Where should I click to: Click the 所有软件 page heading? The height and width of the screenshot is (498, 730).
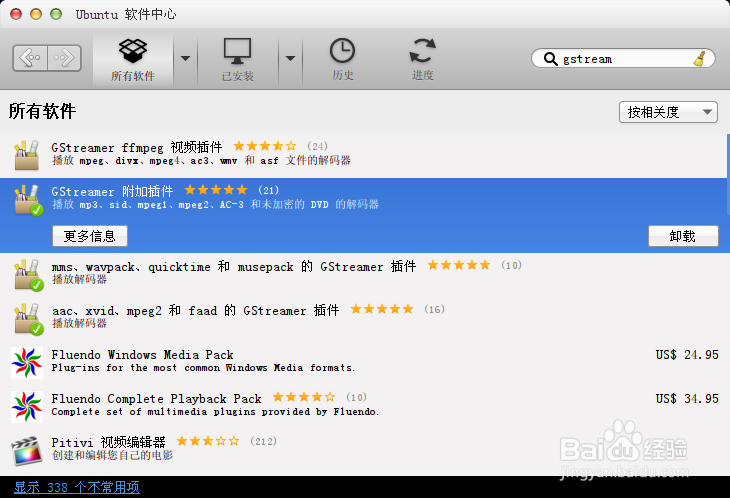[x=42, y=111]
